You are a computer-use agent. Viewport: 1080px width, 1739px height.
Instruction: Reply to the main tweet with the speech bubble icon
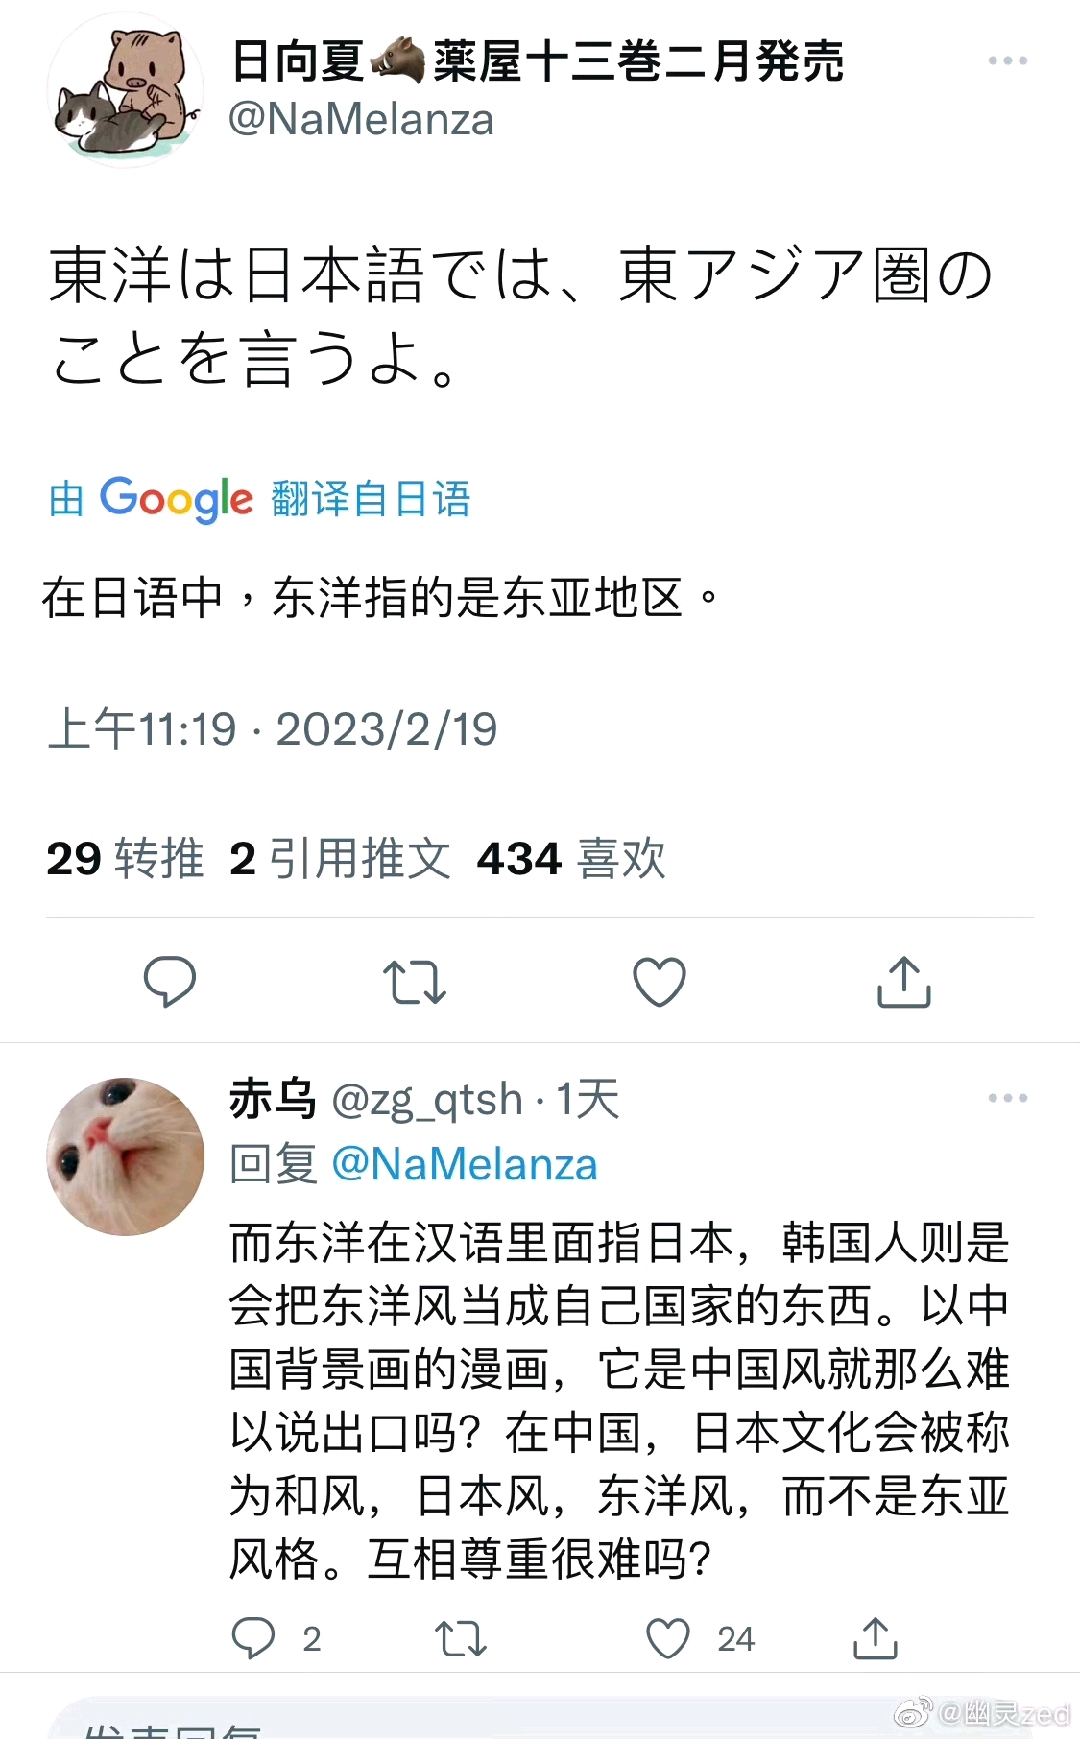point(170,981)
